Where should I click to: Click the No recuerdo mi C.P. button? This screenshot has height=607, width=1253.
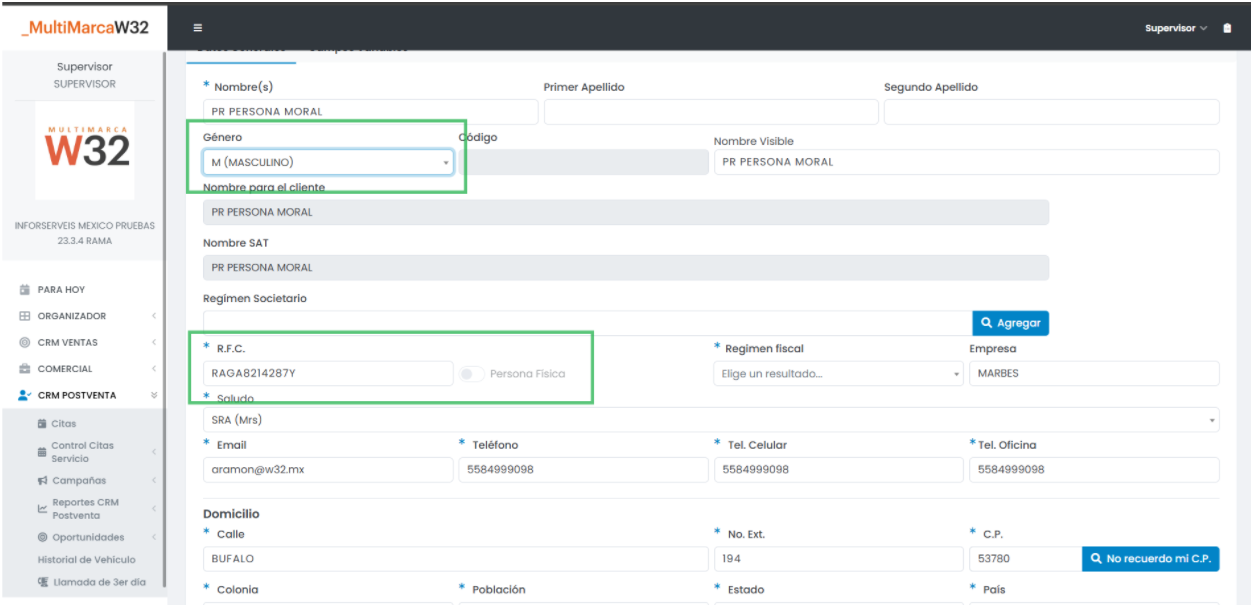[1150, 559]
